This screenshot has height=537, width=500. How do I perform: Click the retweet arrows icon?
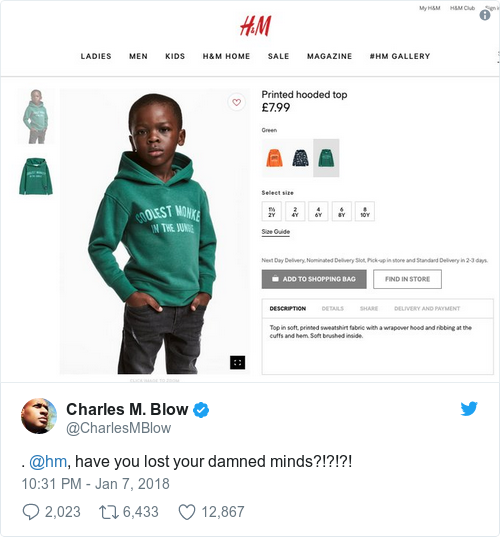point(109,512)
